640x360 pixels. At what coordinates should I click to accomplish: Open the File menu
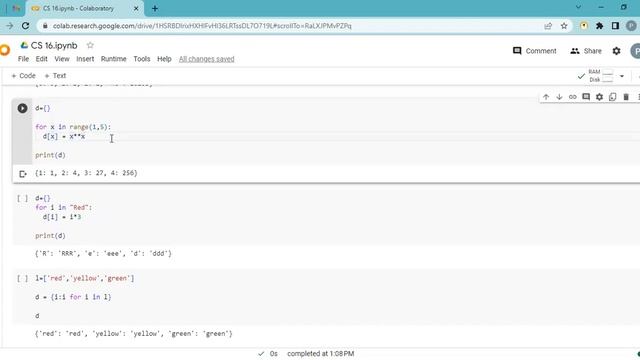(x=23, y=59)
